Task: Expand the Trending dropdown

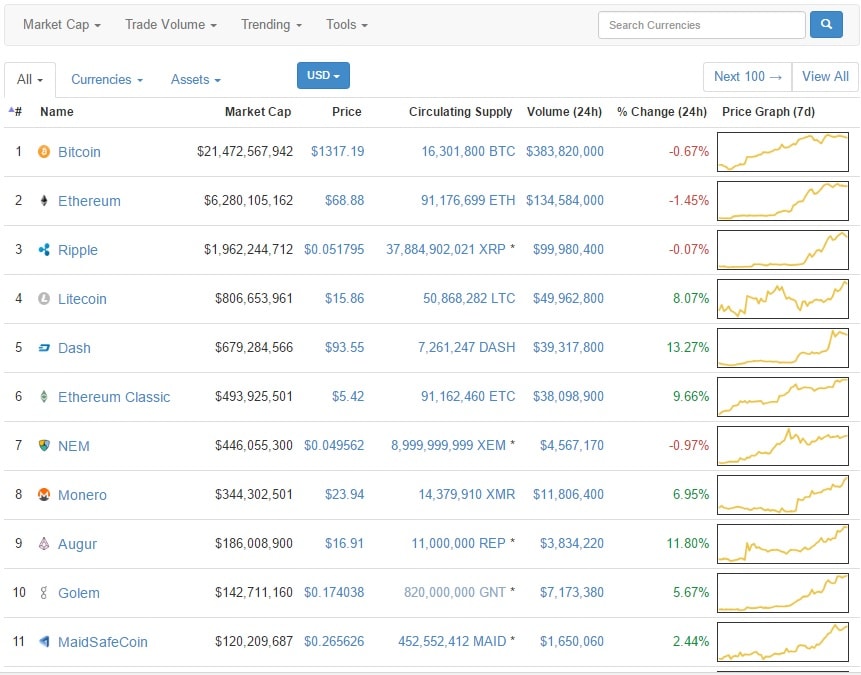Action: (271, 24)
